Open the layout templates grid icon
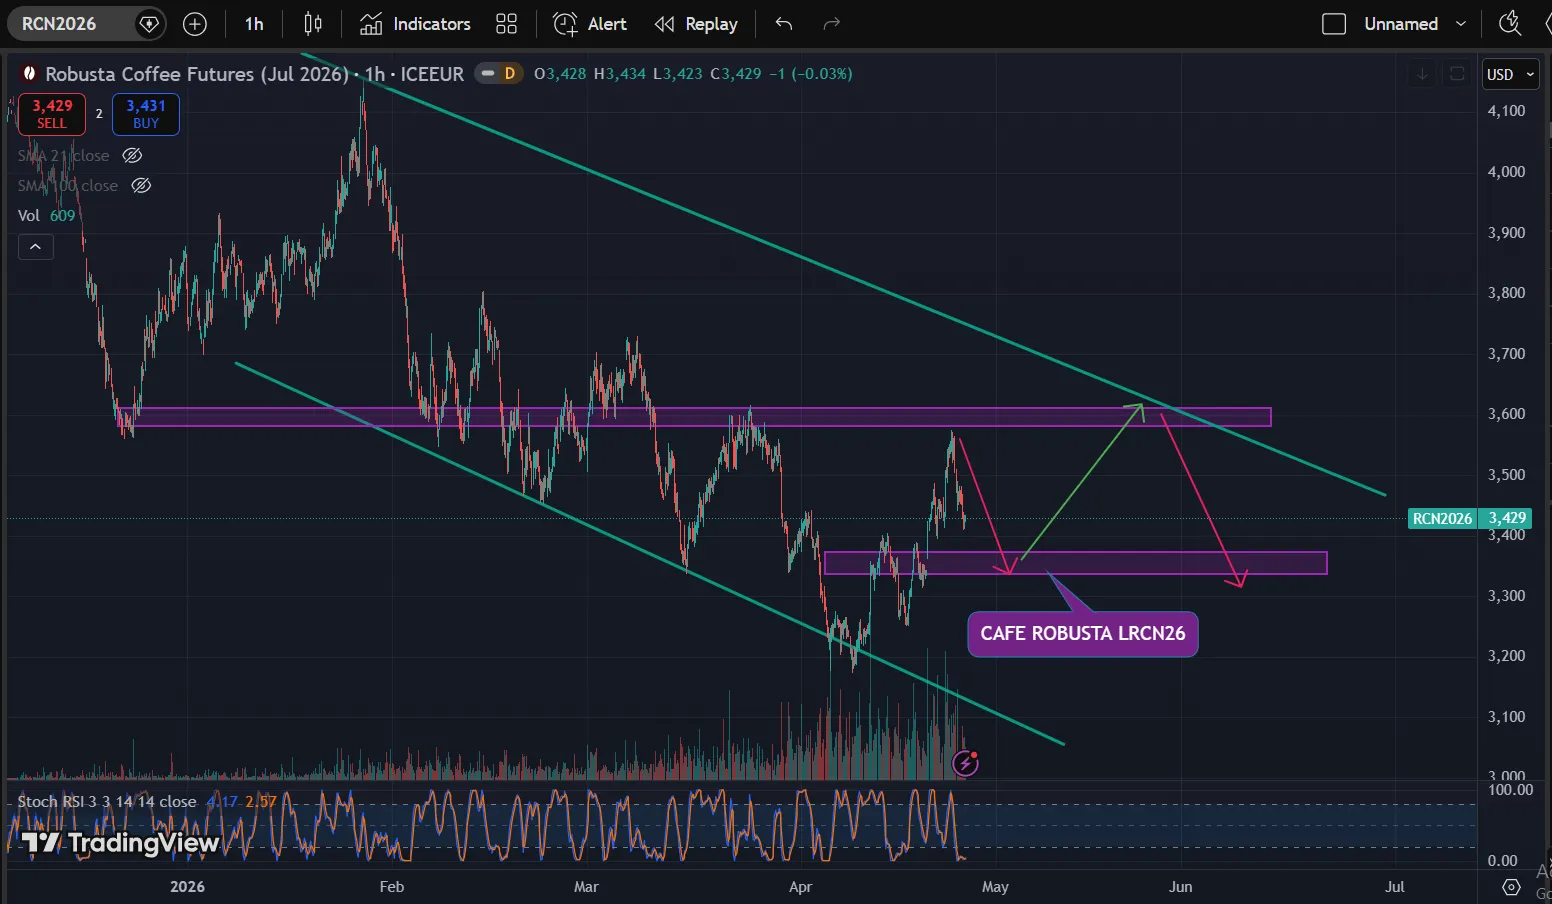Viewport: 1552px width, 904px height. point(507,24)
